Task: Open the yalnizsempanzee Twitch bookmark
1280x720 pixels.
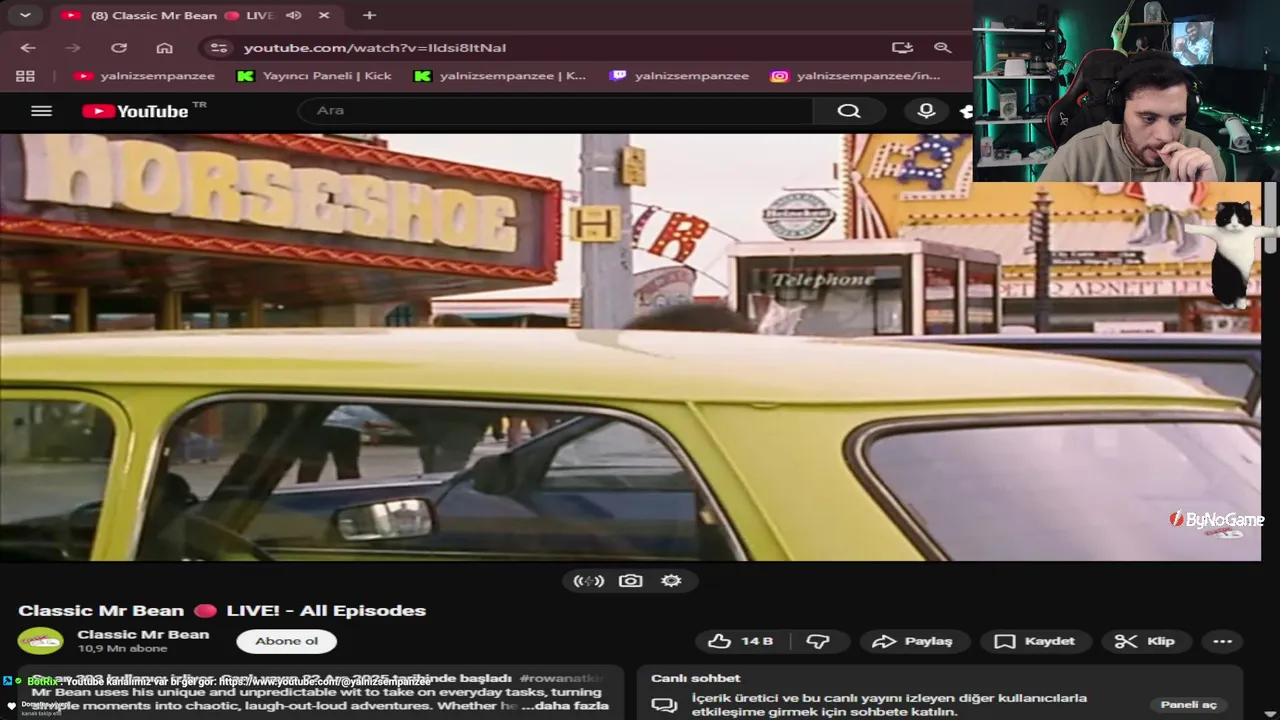Action: point(679,75)
